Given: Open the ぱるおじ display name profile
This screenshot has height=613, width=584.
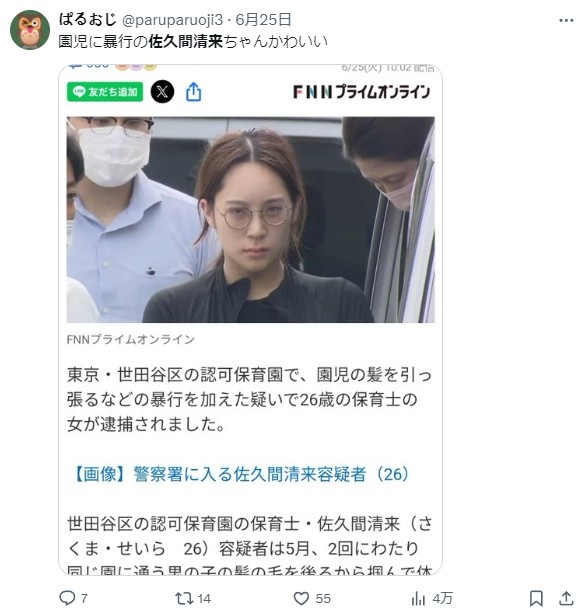Looking at the screenshot, I should (x=88, y=19).
